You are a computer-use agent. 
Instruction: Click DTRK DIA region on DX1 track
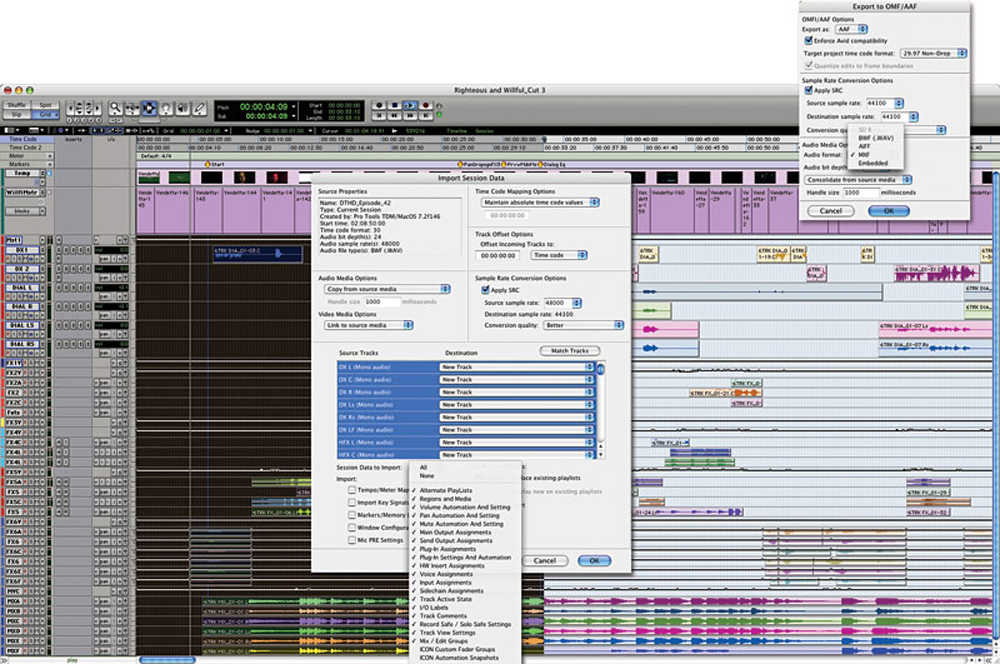tap(257, 254)
